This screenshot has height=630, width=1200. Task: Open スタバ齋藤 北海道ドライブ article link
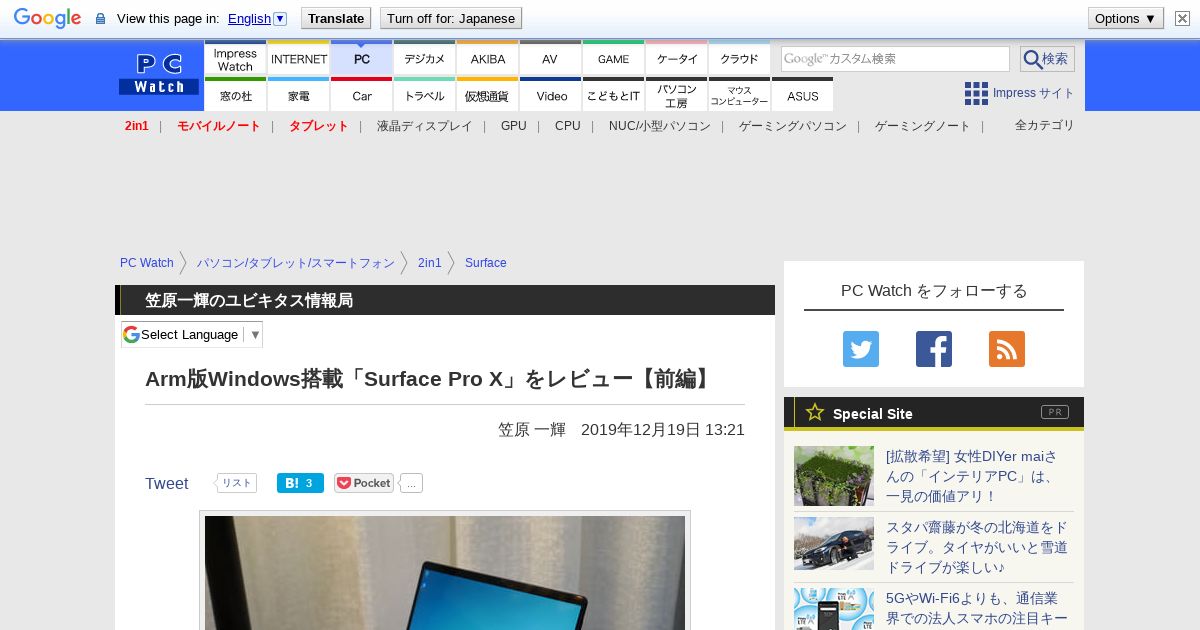tap(977, 547)
